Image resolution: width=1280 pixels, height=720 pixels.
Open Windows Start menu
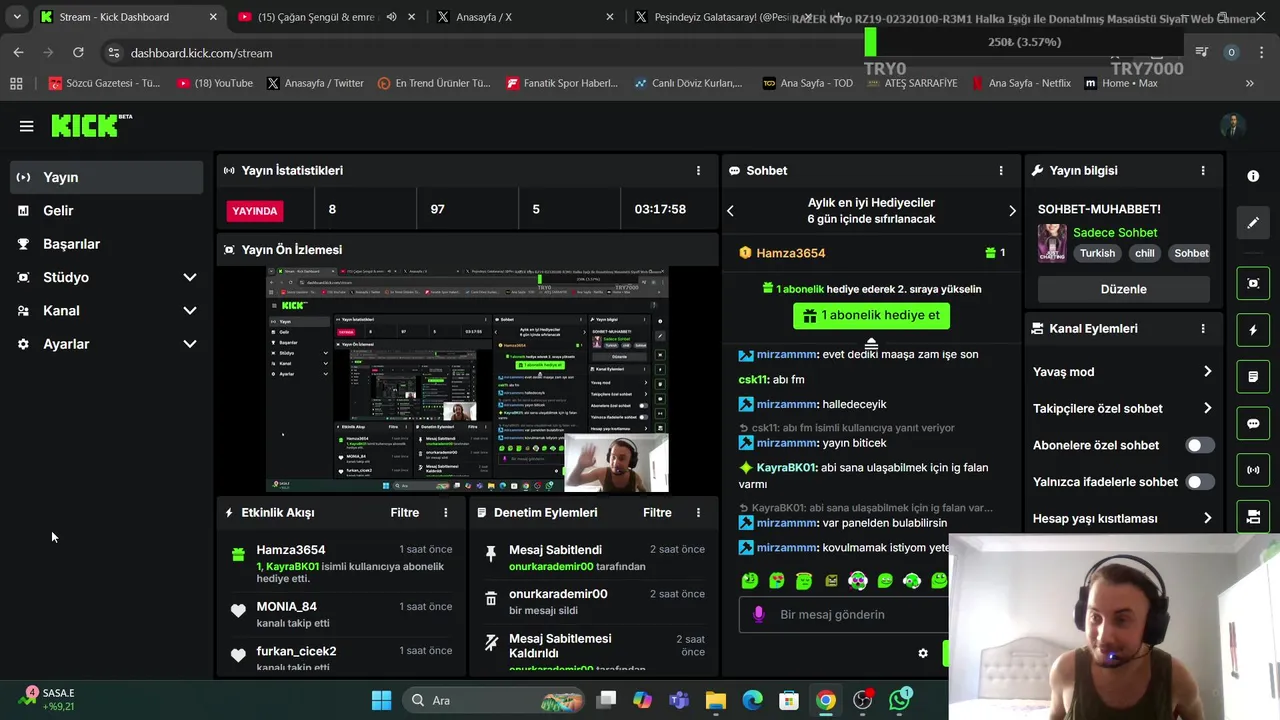[381, 700]
